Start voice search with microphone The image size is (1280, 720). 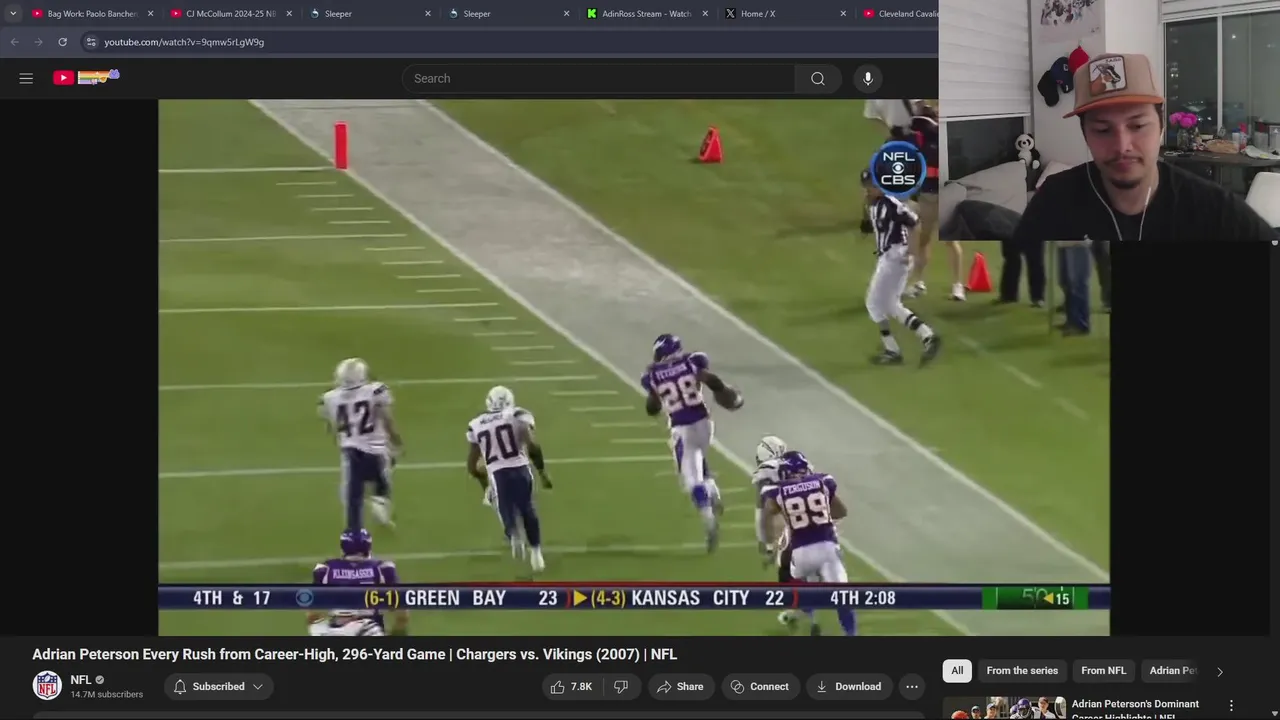868,78
